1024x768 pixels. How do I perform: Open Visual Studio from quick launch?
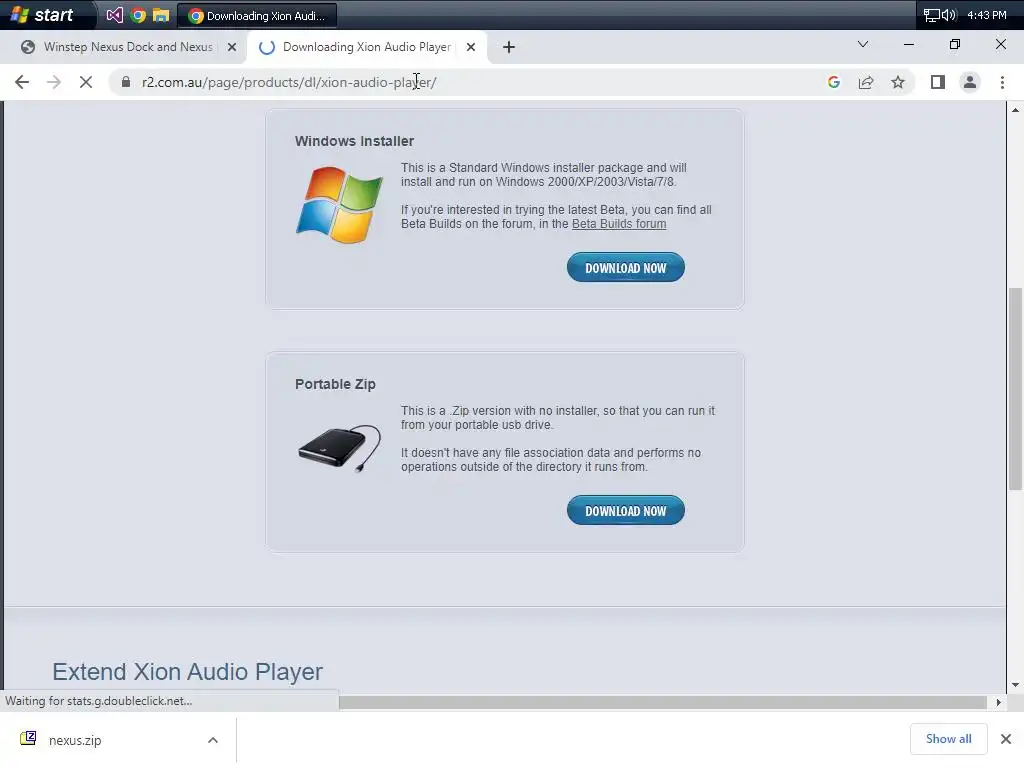coord(114,14)
